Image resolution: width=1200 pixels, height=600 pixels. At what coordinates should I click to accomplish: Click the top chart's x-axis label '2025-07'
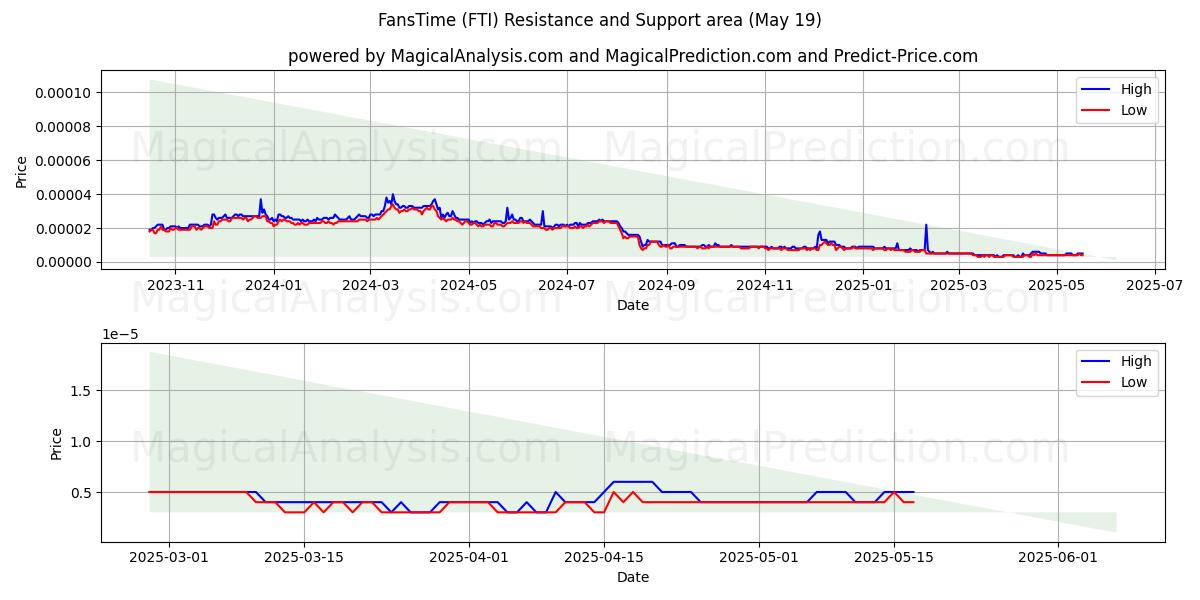[x=1155, y=285]
